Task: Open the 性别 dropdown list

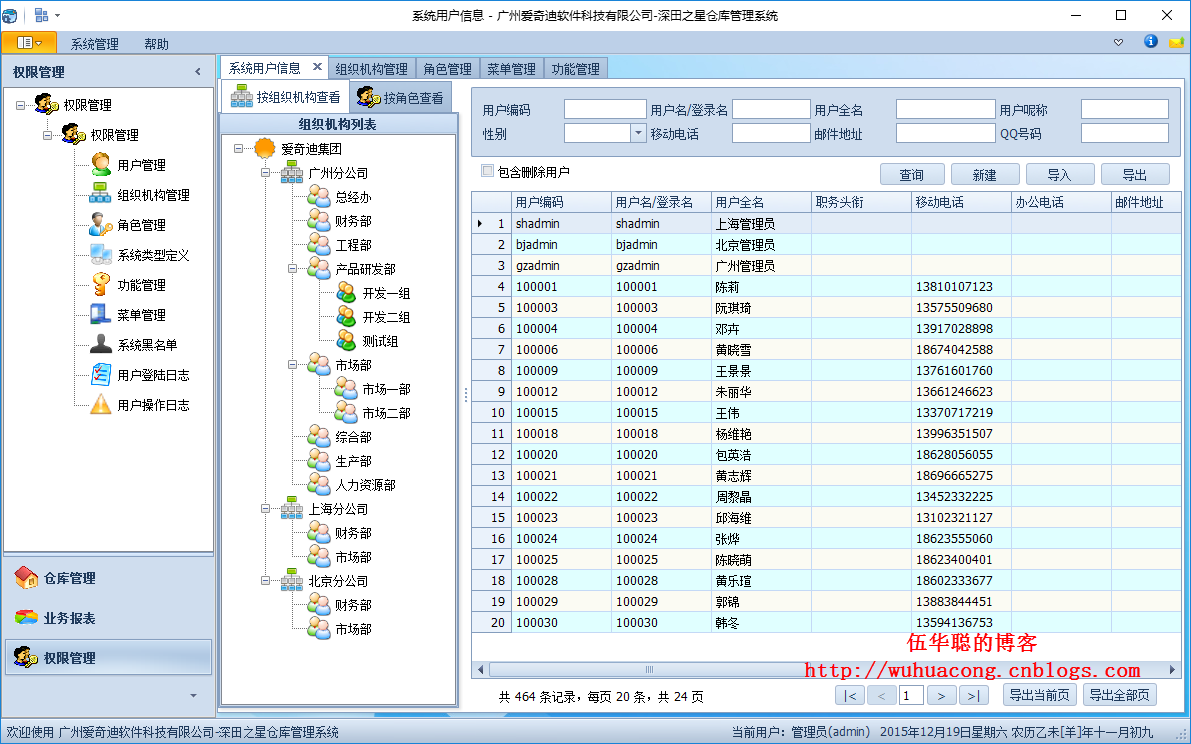Action: click(638, 133)
